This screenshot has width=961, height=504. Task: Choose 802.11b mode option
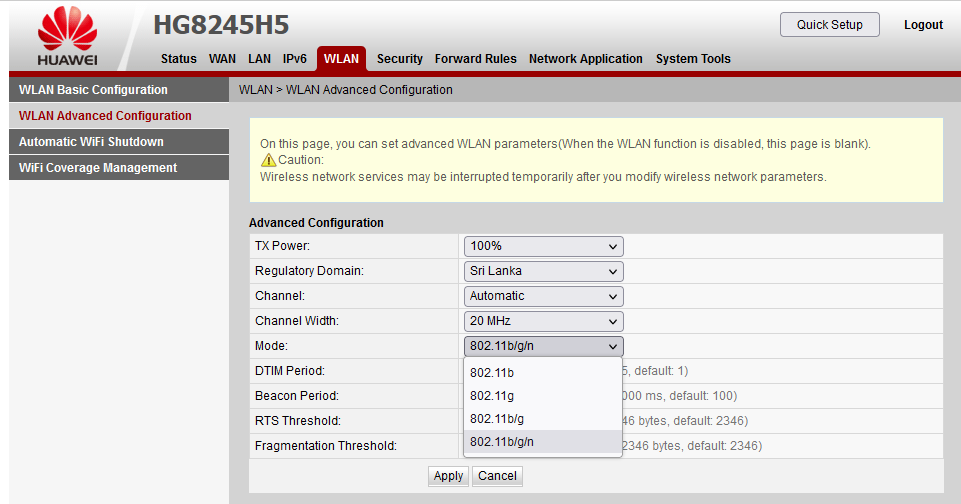[x=543, y=373]
